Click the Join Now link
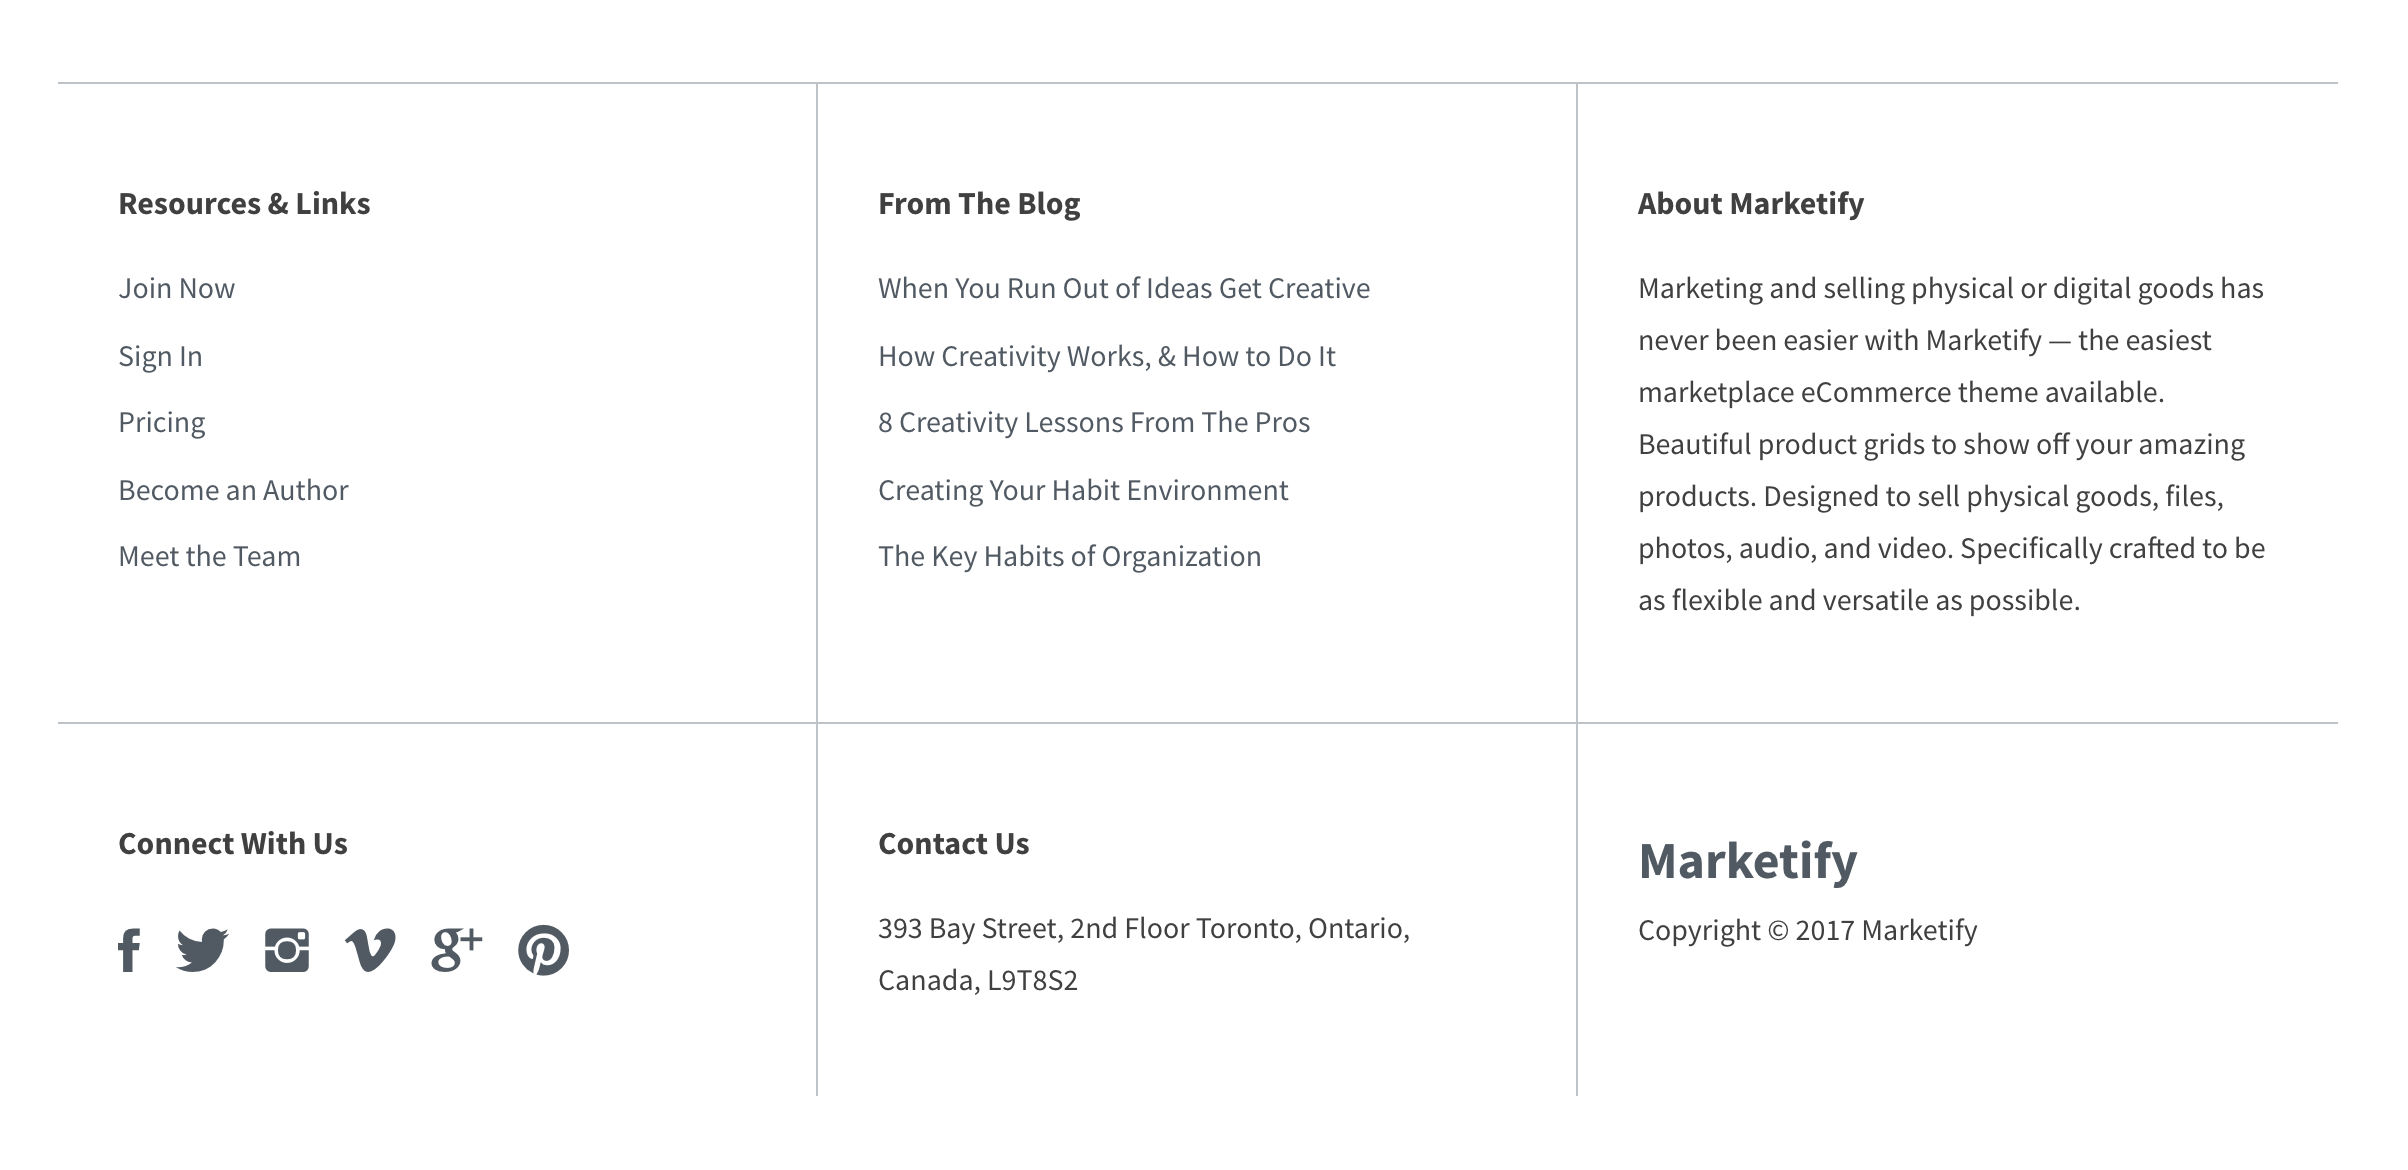This screenshot has height=1170, width=2408. click(177, 289)
